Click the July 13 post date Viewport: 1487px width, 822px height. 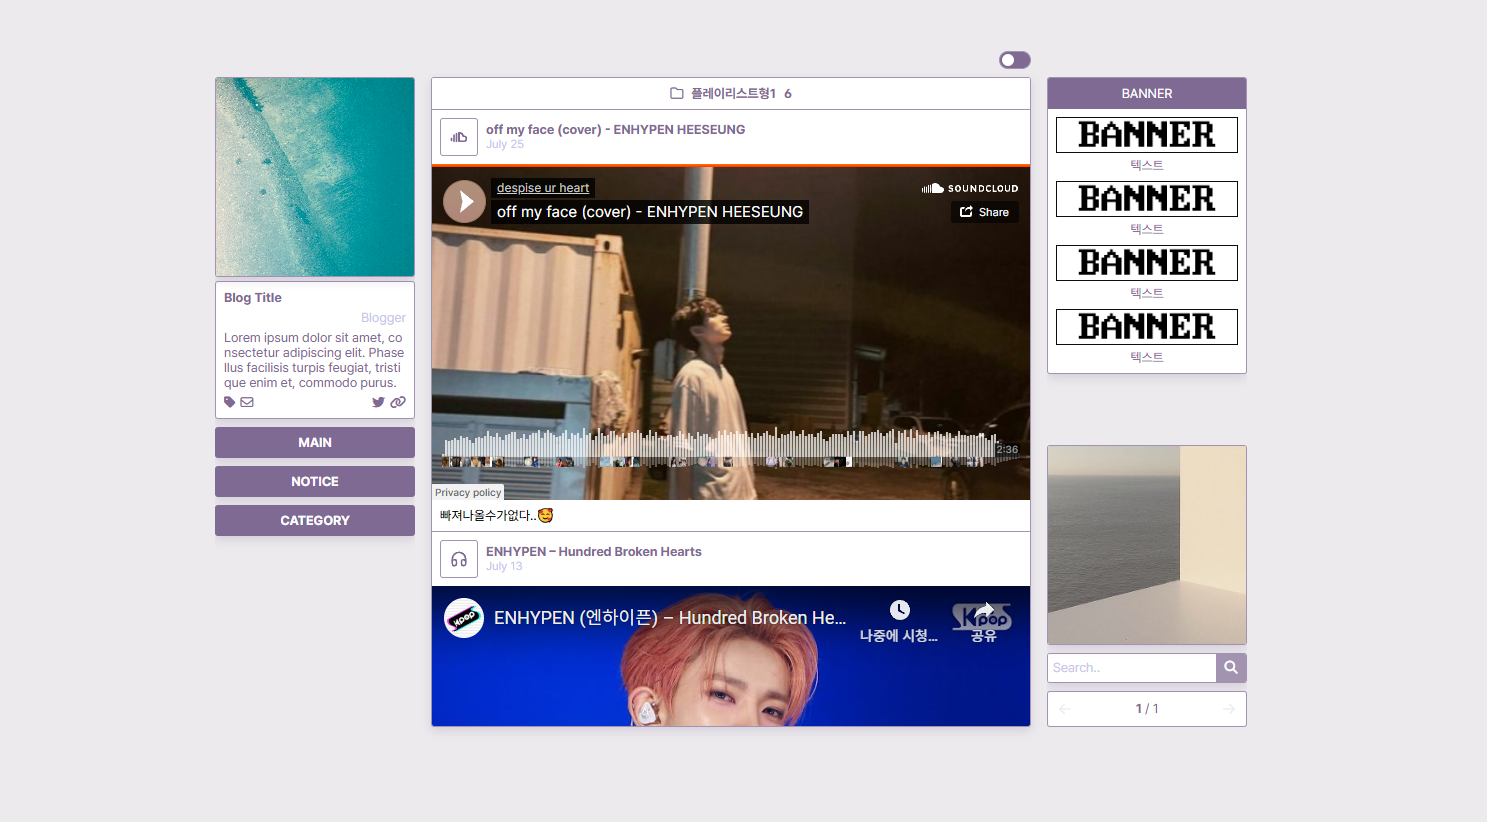tap(504, 566)
